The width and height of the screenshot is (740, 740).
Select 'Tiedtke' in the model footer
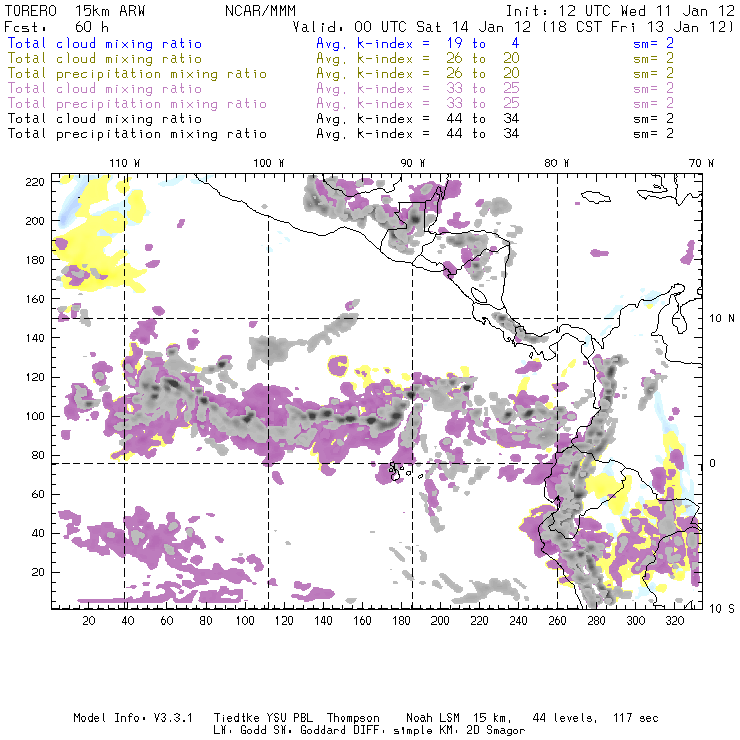coord(236,718)
